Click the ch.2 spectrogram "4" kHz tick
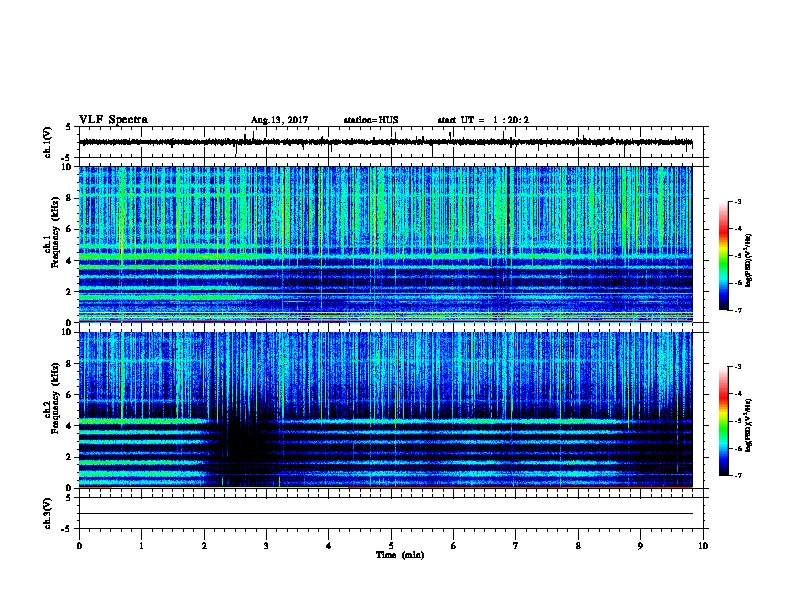The height and width of the screenshot is (612, 792). [69, 426]
